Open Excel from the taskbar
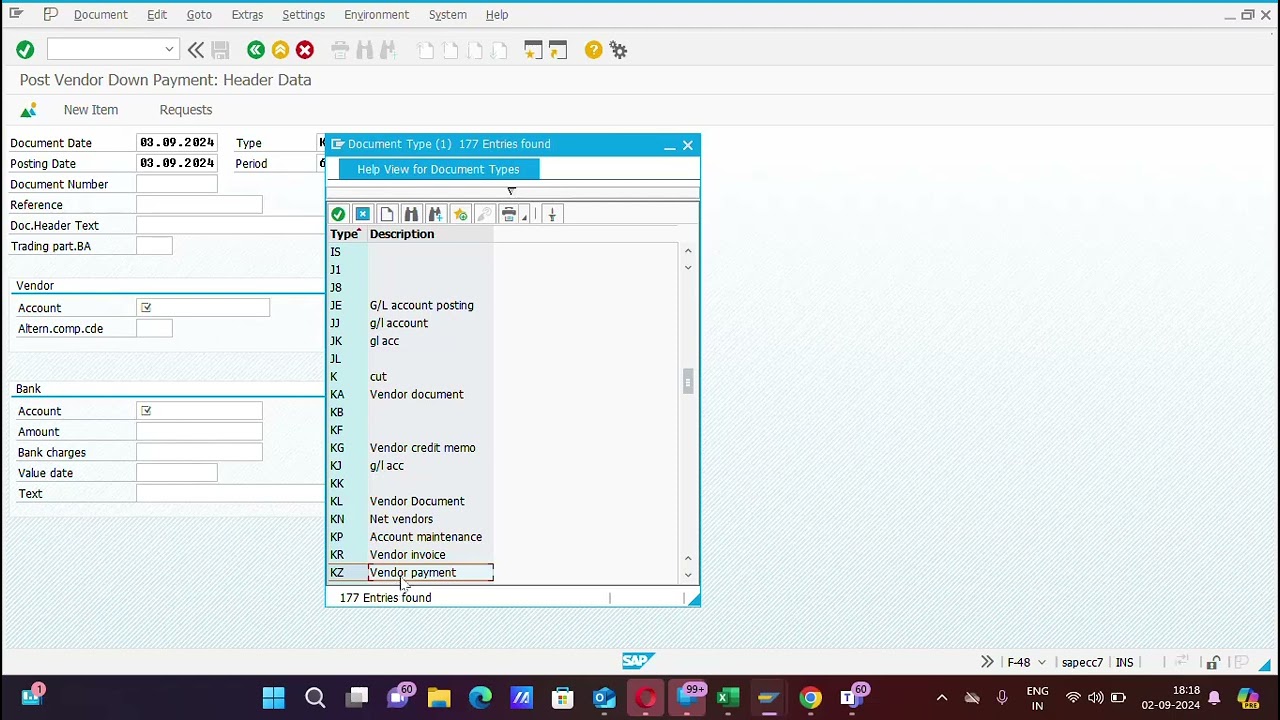Viewport: 1280px width, 720px height. click(x=727, y=697)
